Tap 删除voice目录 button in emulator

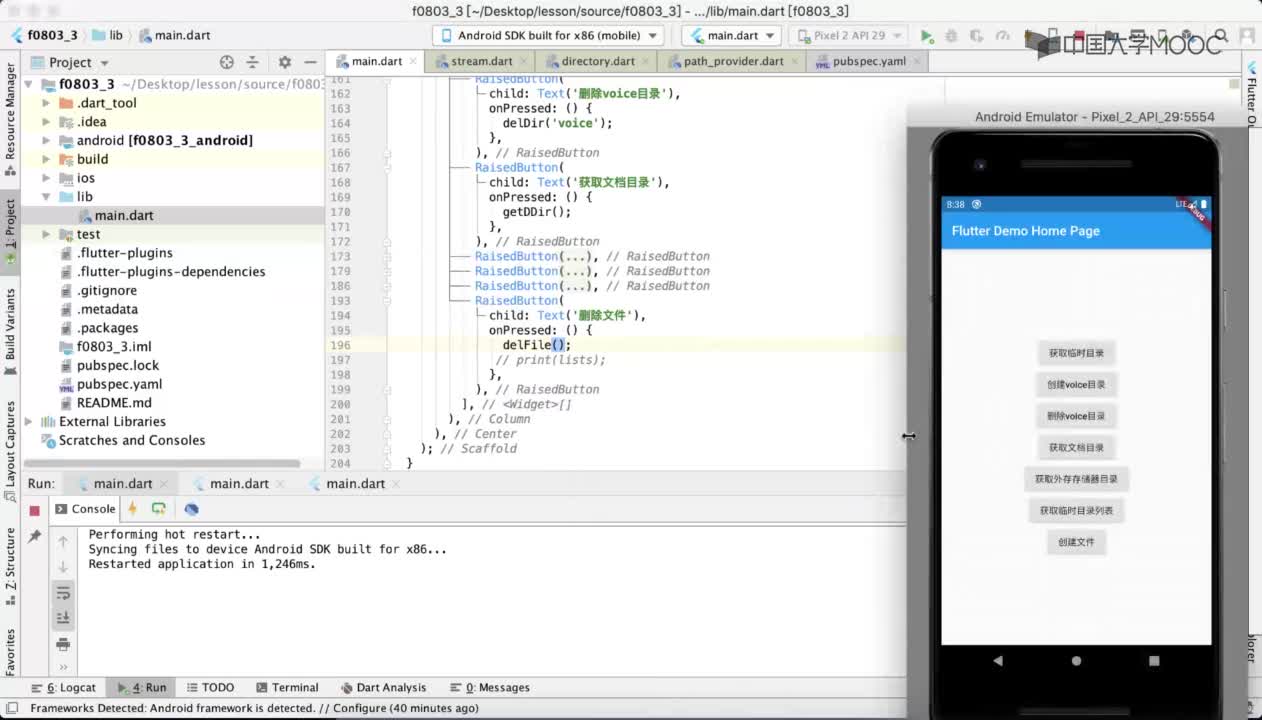coord(1076,416)
